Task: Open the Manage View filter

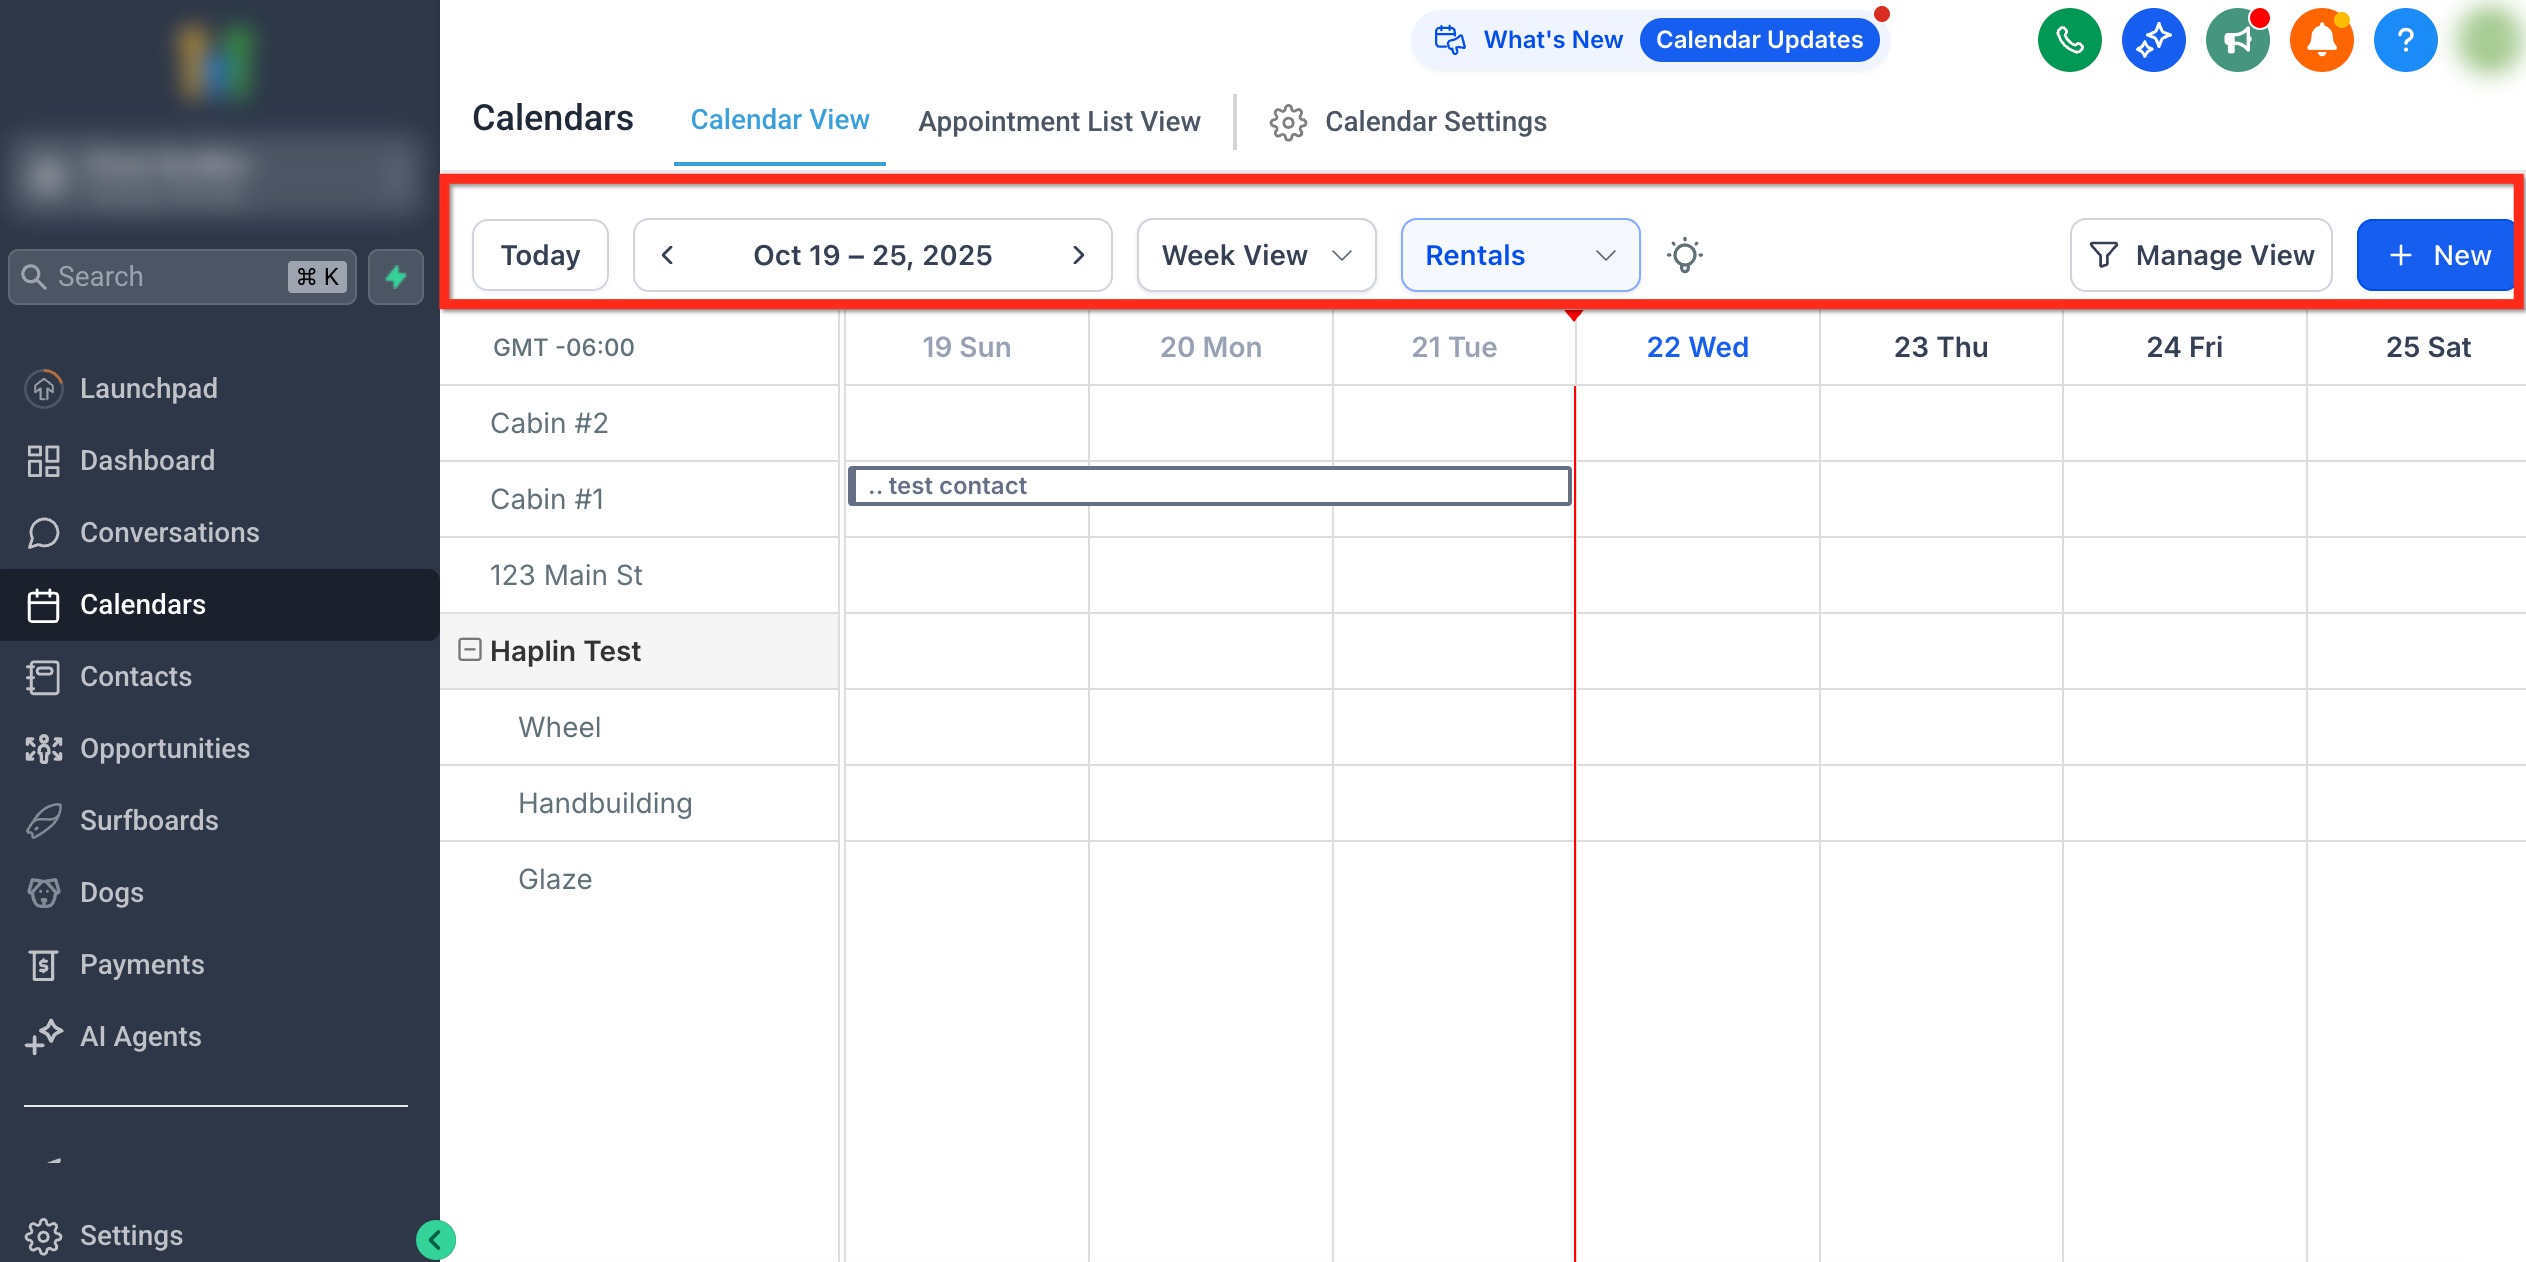Action: [2200, 255]
